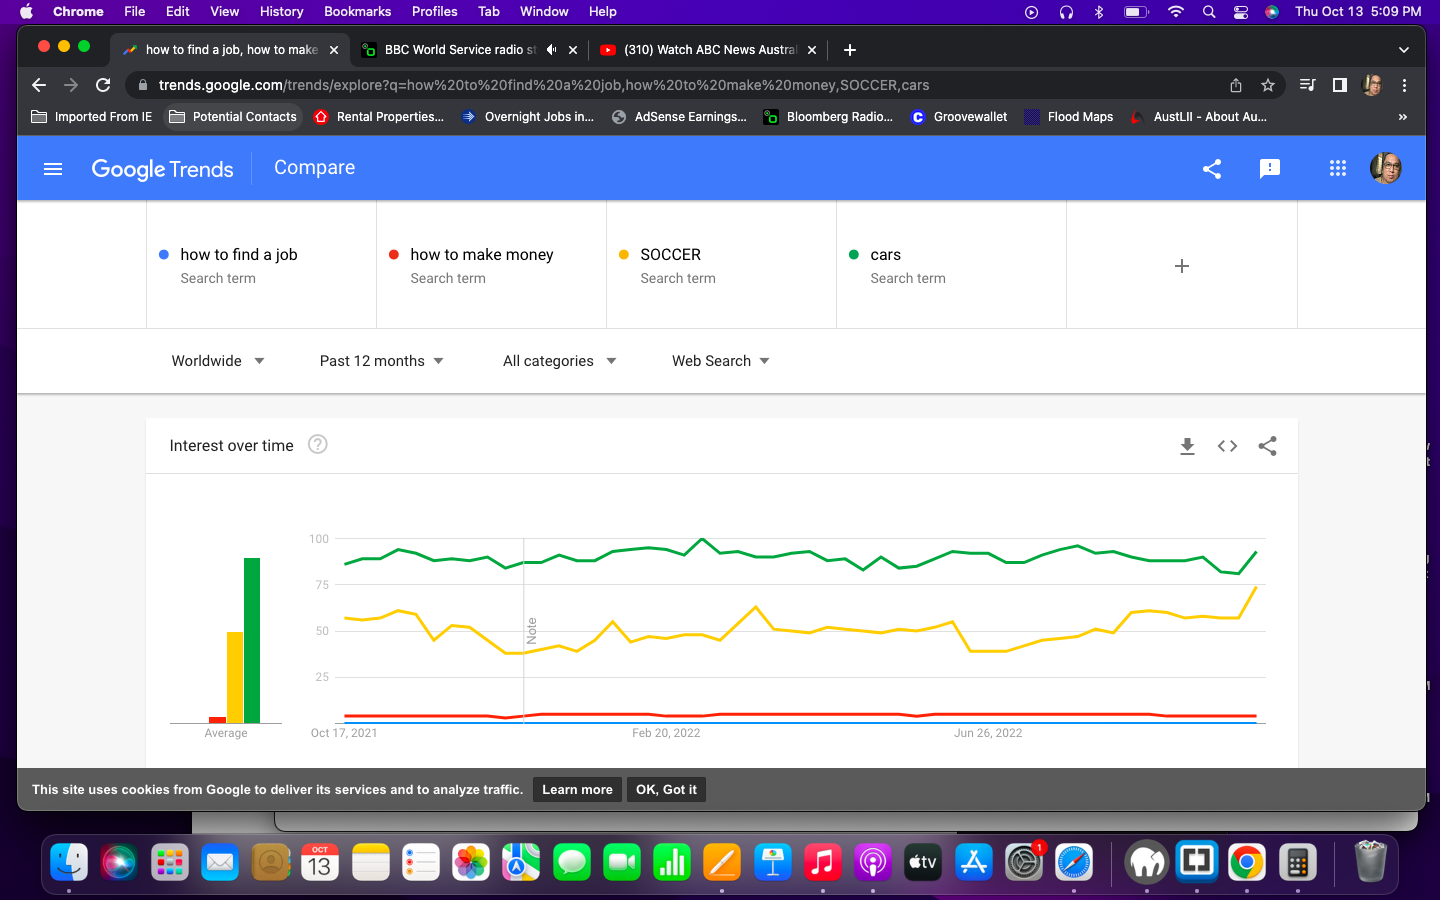Open the Worldwide region dropdown
The width and height of the screenshot is (1440, 900).
218,361
